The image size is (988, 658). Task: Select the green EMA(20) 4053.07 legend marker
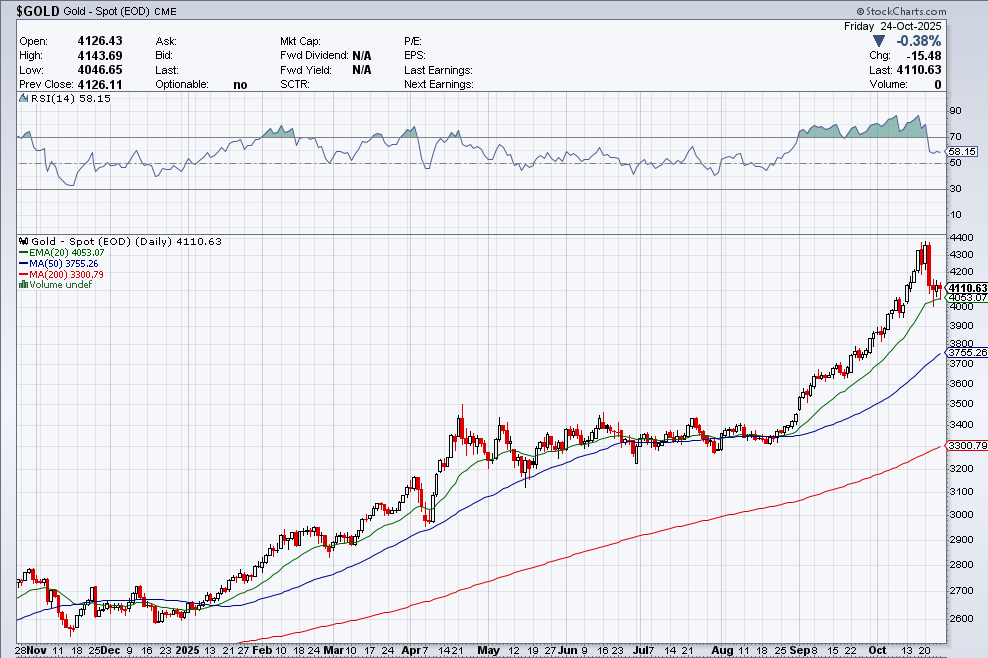coord(23,252)
